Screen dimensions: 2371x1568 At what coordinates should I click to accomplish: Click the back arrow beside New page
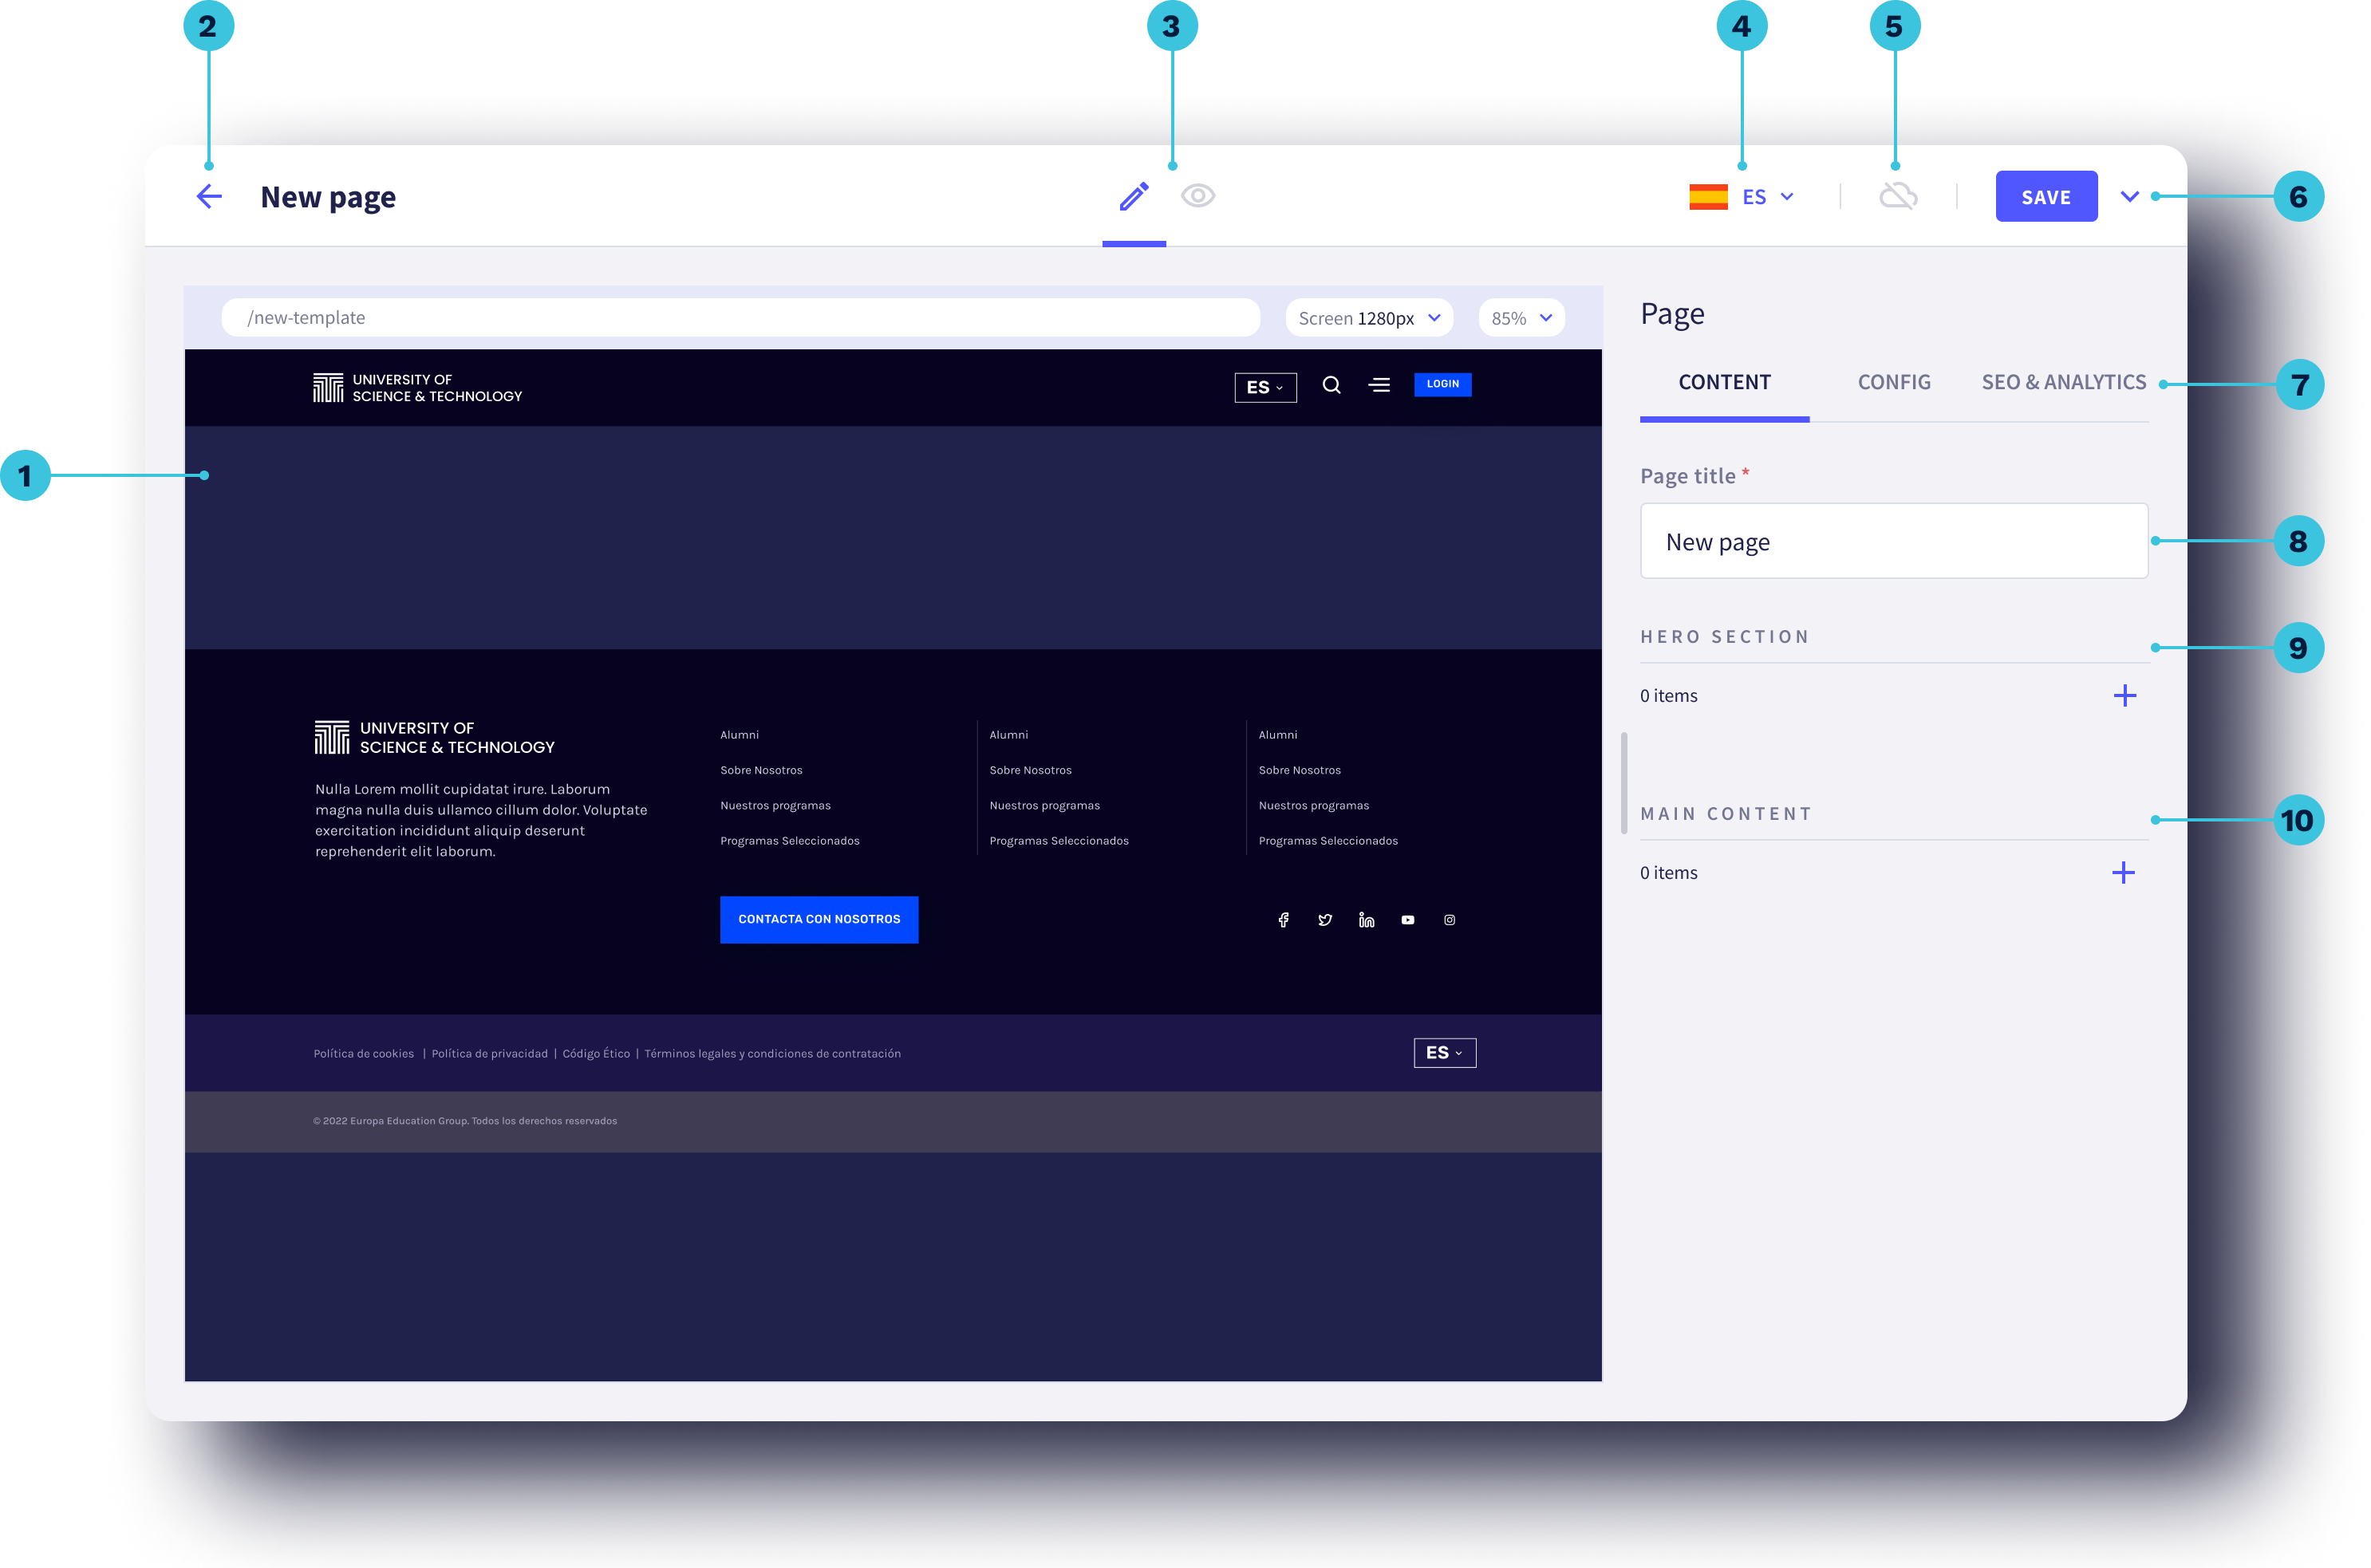pyautogui.click(x=209, y=196)
